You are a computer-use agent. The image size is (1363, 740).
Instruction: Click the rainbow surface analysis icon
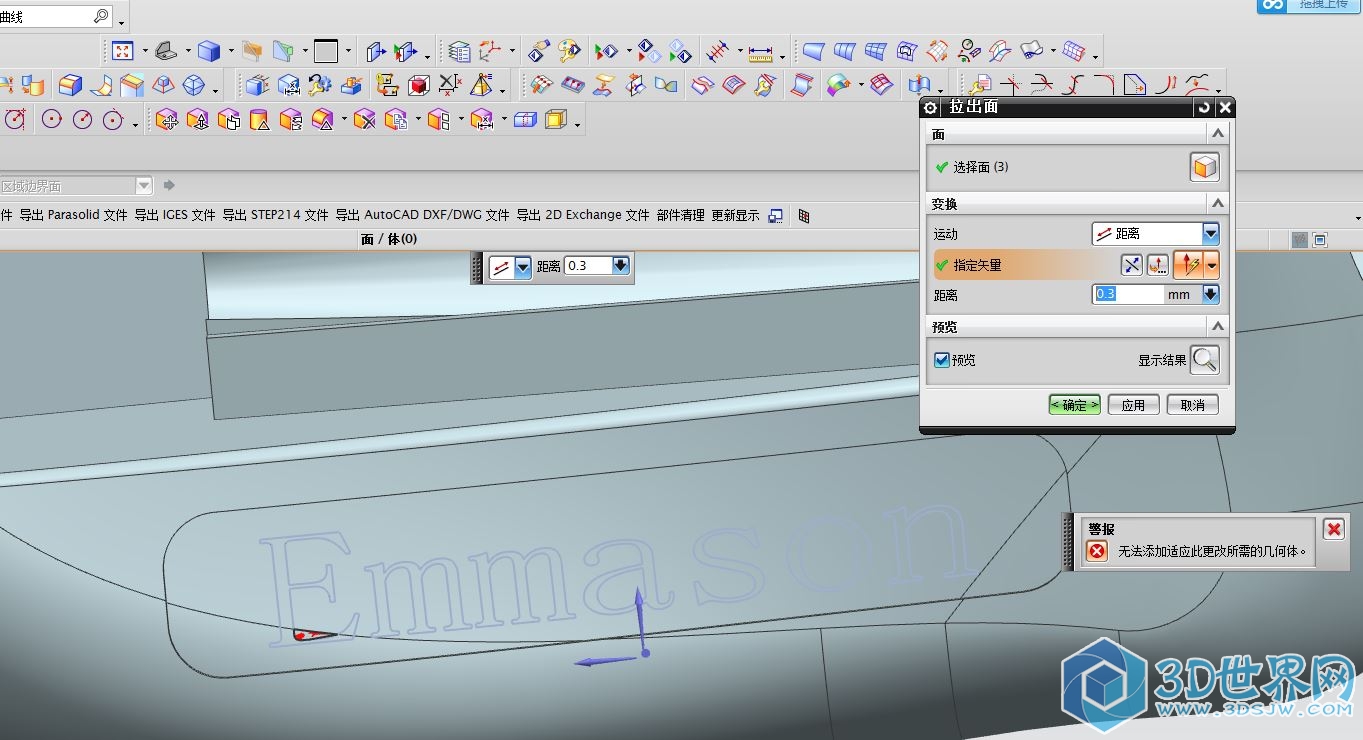[838, 85]
